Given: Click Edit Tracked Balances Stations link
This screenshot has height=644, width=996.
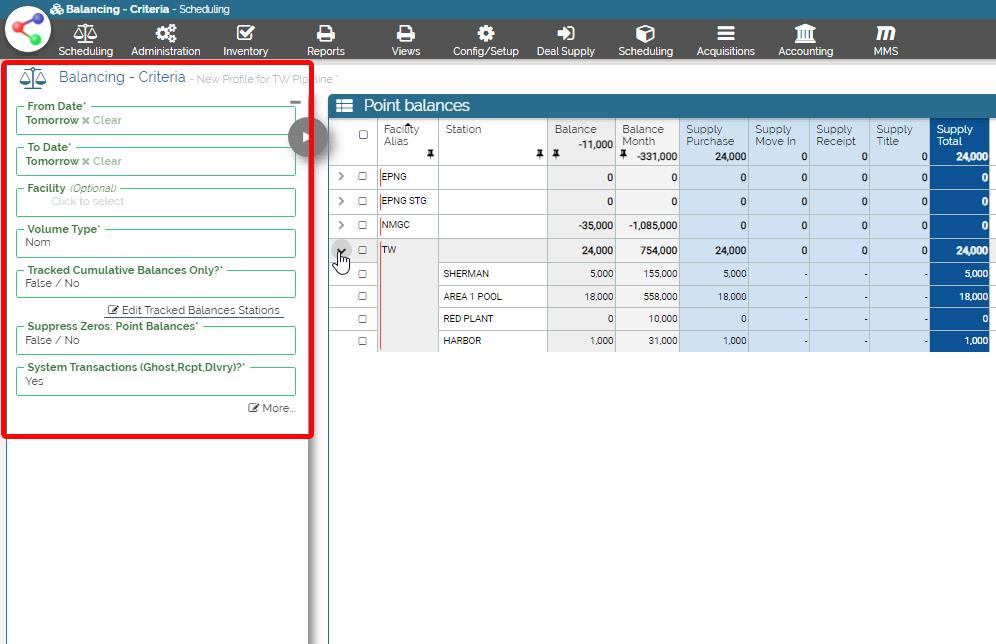Looking at the screenshot, I should click(194, 310).
